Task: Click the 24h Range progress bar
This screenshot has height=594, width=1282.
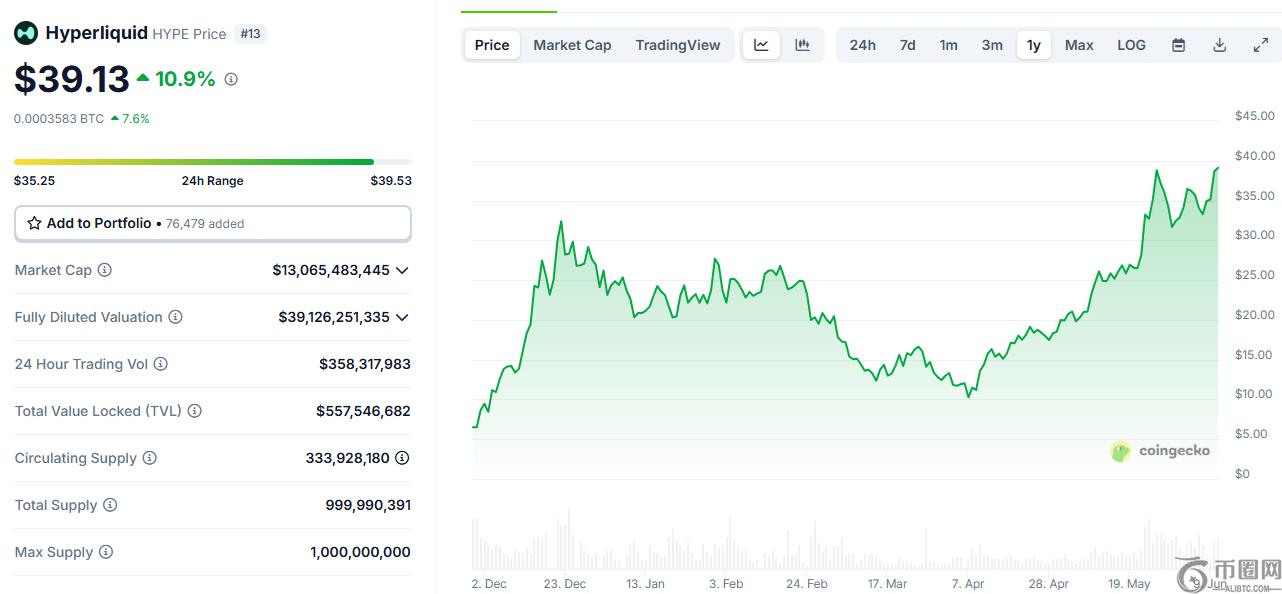Action: [212, 161]
